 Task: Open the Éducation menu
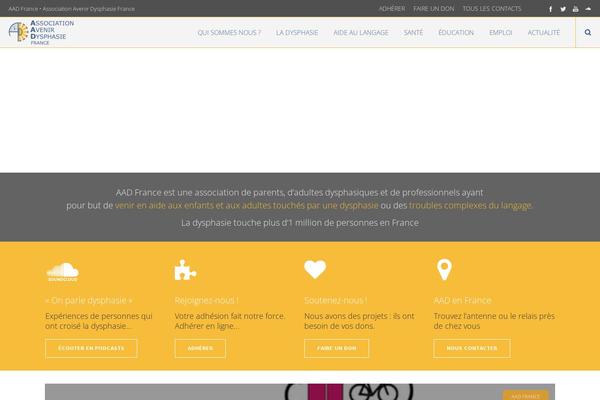[456, 33]
